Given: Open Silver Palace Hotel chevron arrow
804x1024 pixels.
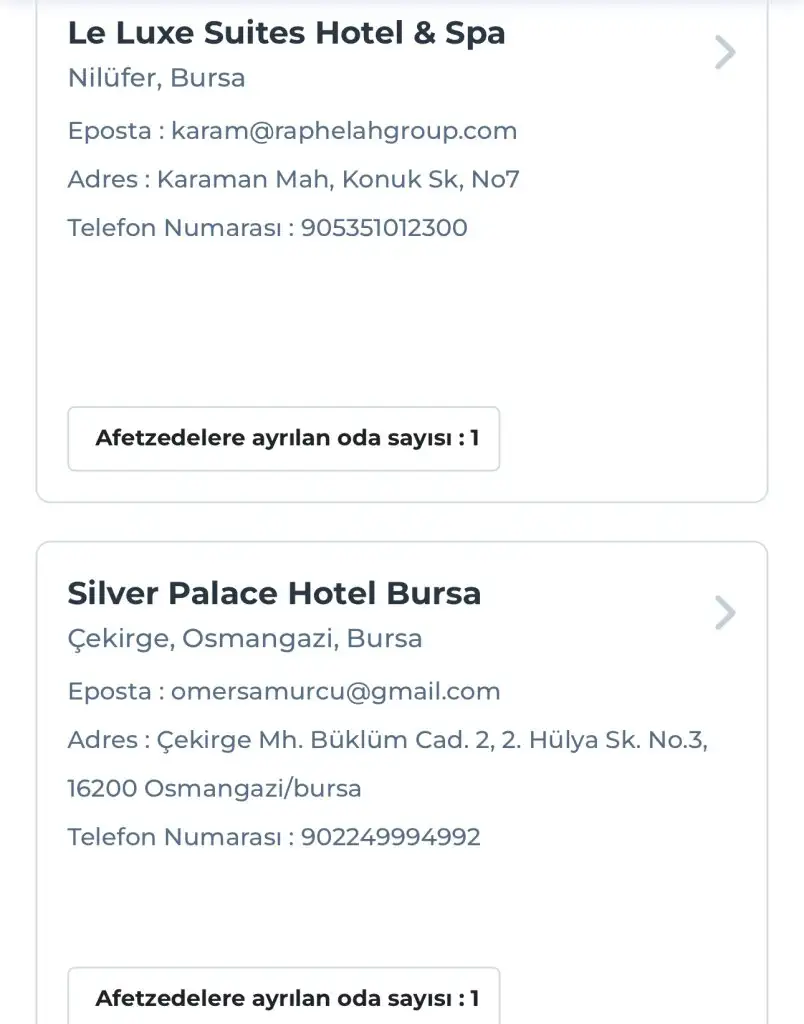Looking at the screenshot, I should [725, 612].
